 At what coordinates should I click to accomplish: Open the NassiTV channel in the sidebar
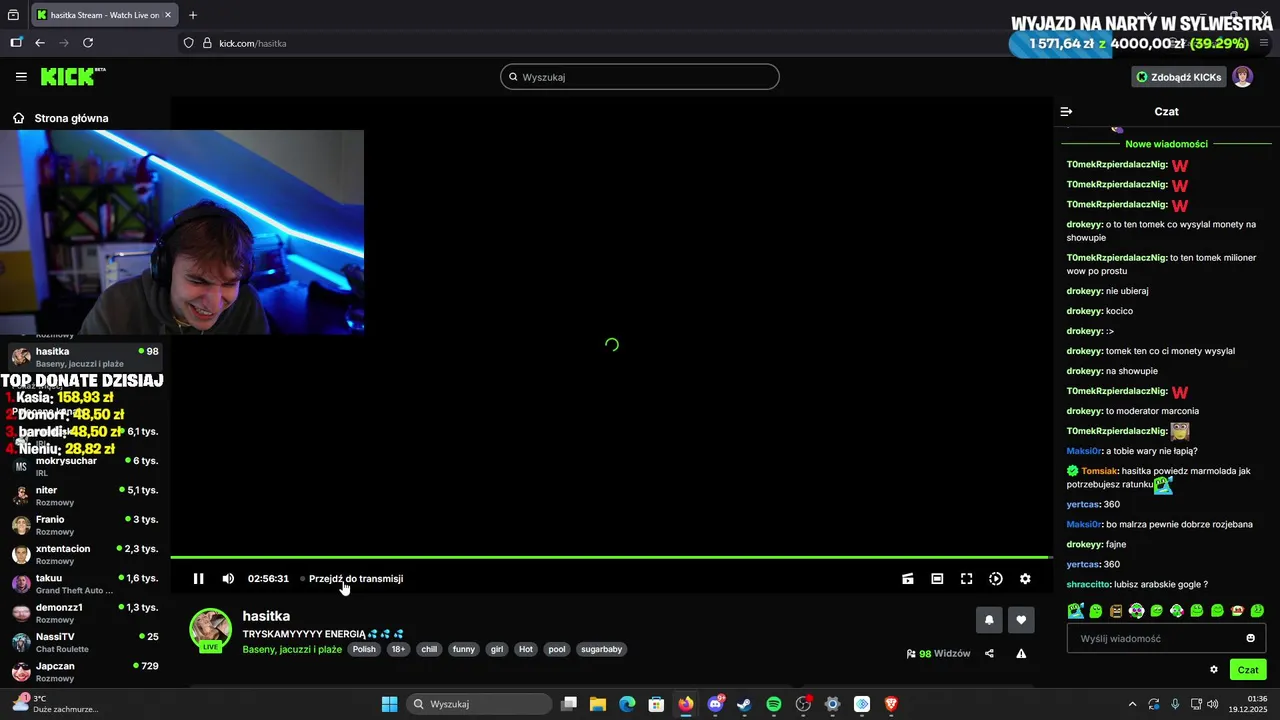pos(85,642)
